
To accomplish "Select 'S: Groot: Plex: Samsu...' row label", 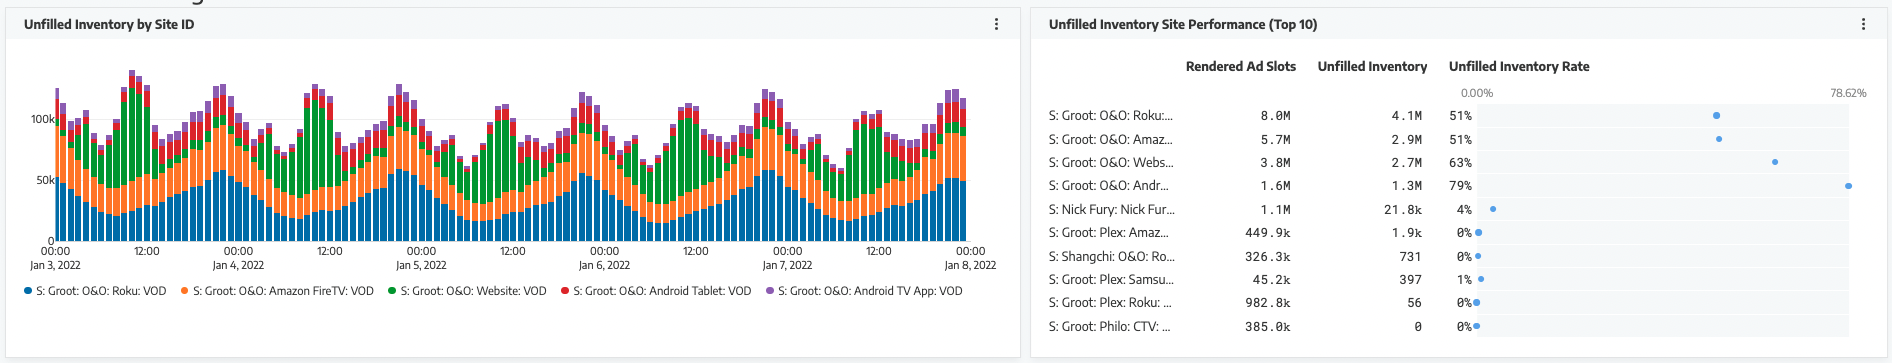I will (x=1111, y=280).
